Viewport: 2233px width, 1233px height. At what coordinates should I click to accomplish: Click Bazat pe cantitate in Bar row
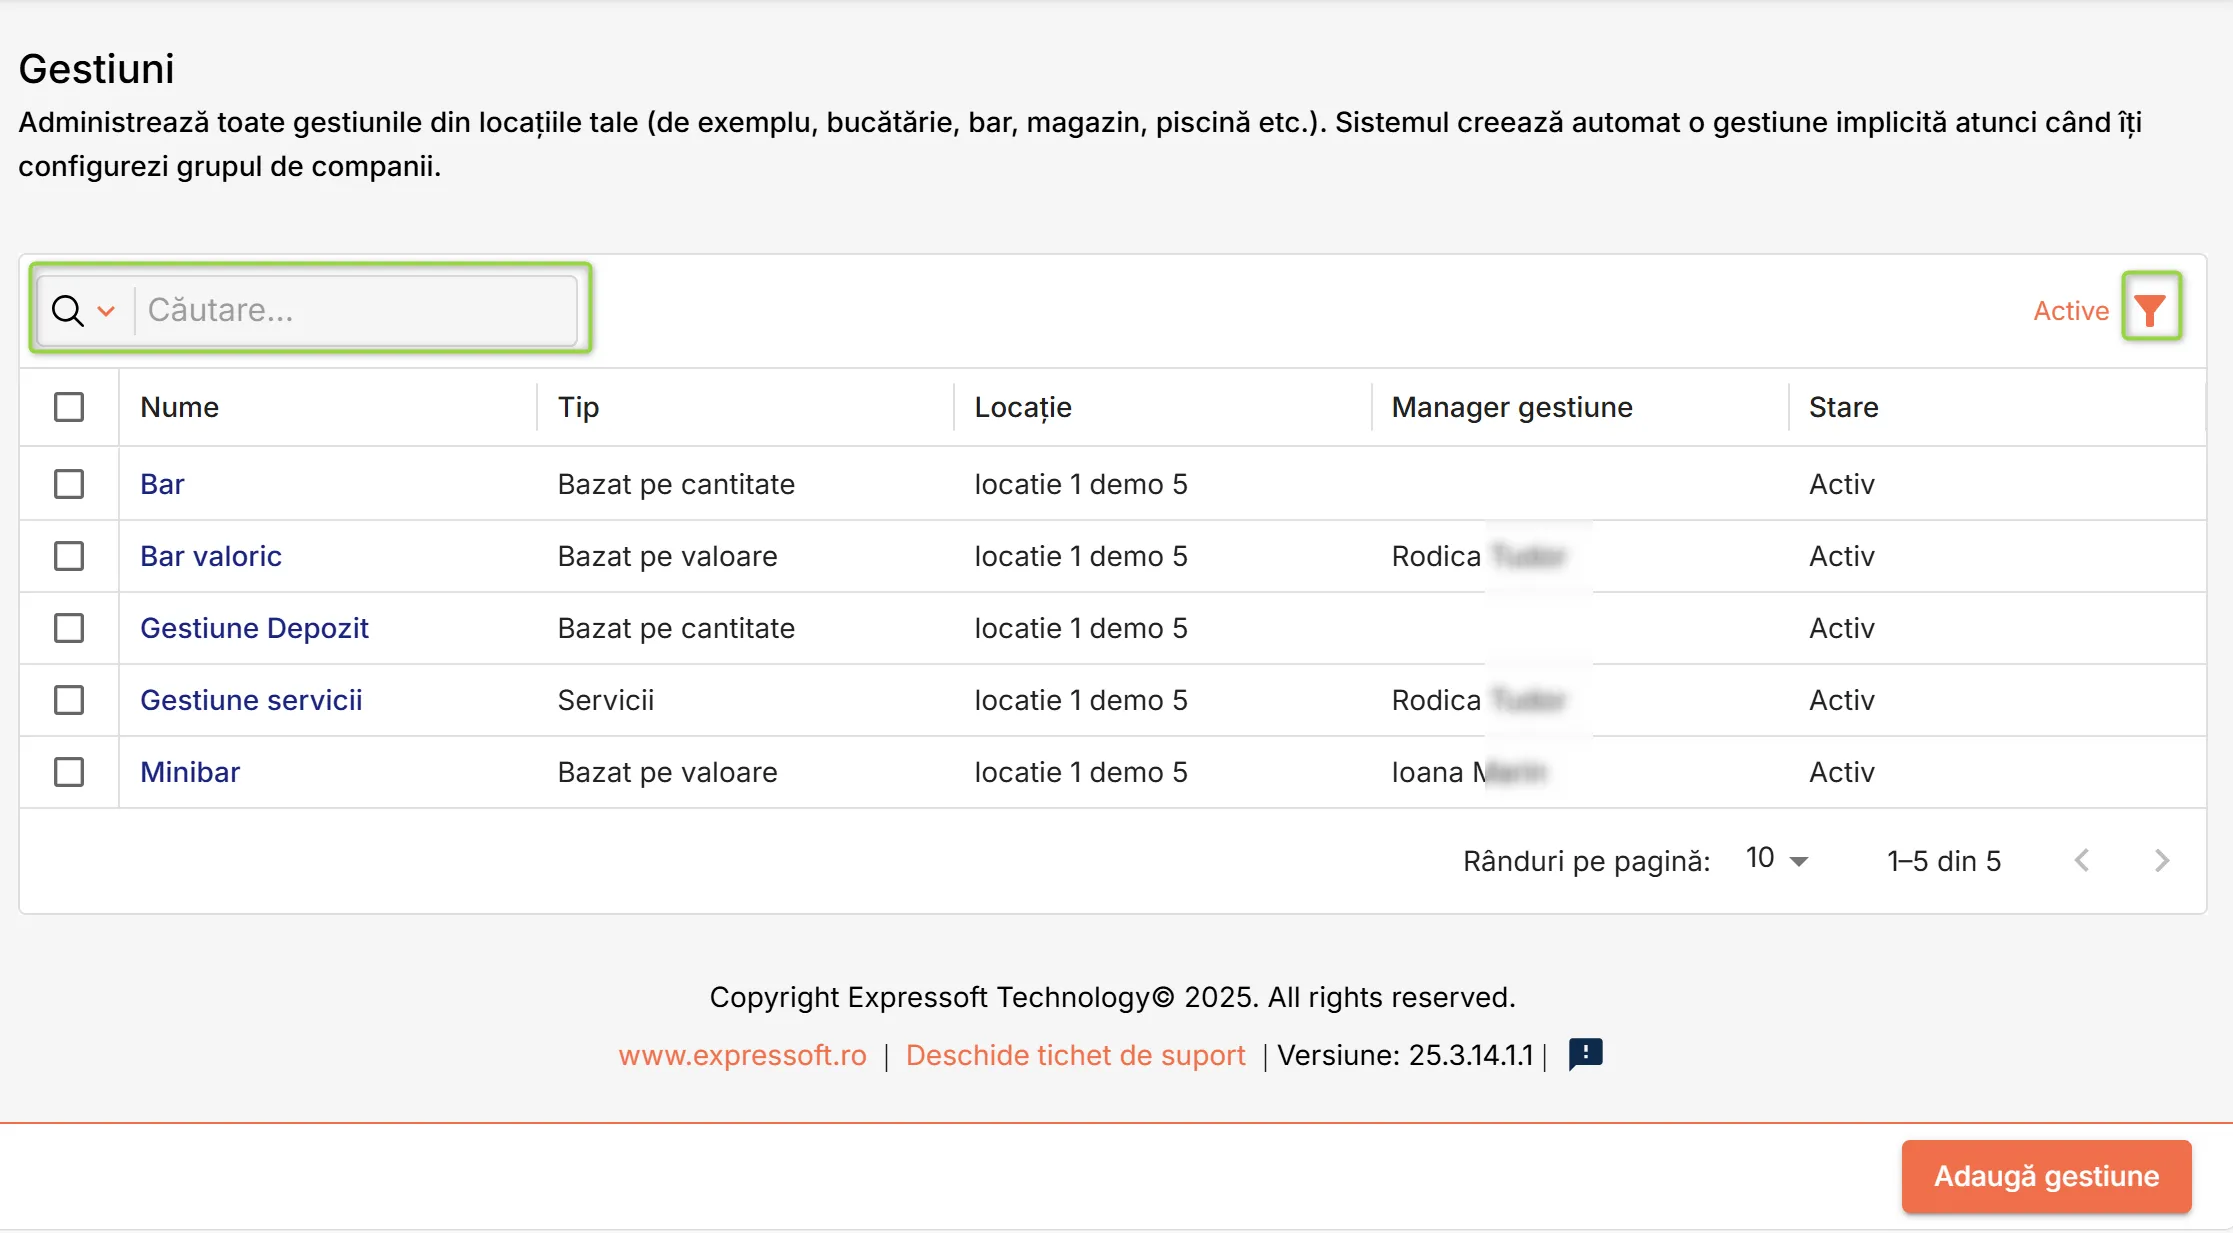pos(676,484)
